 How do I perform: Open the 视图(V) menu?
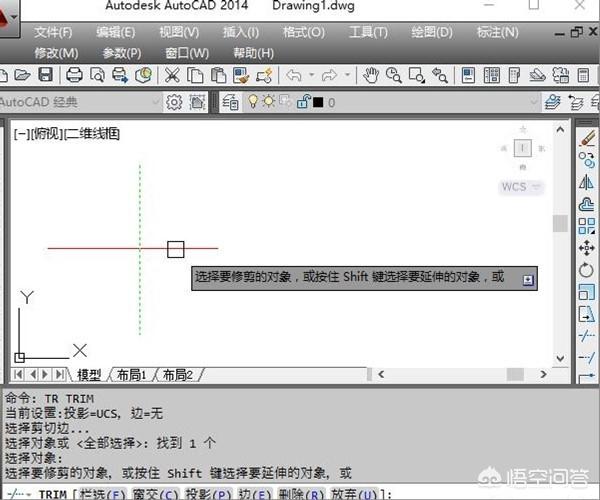click(x=179, y=33)
